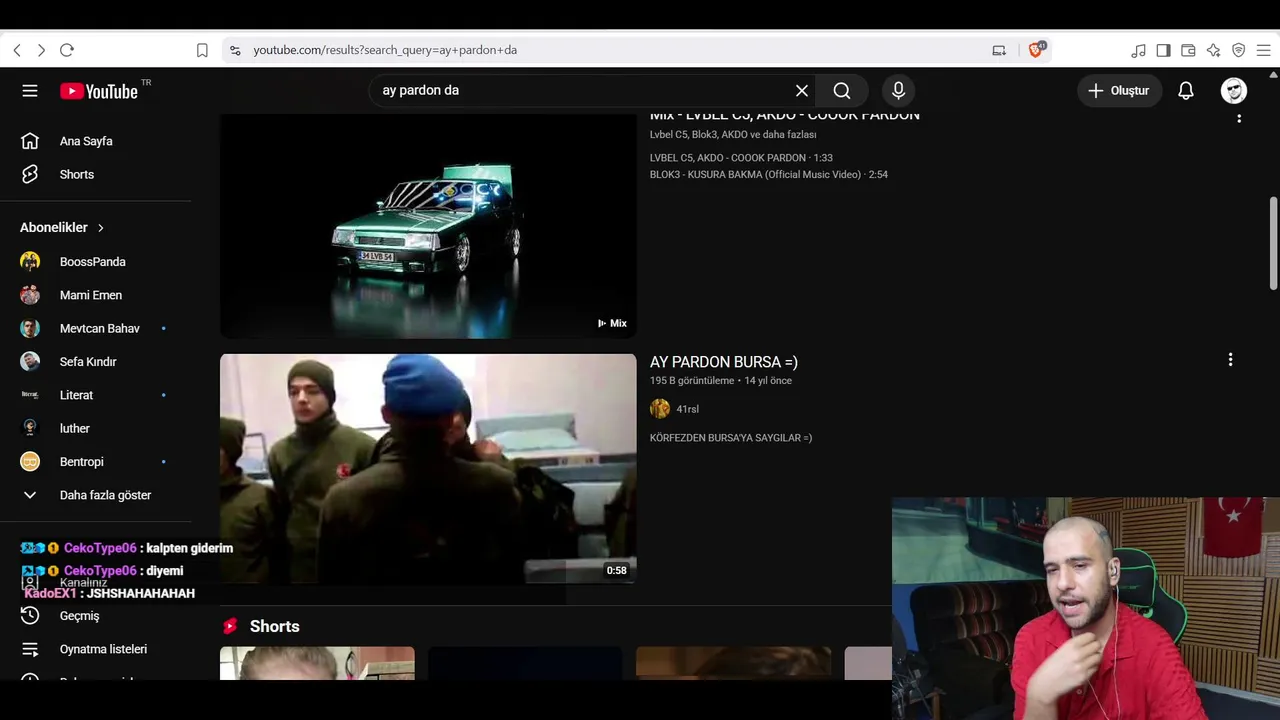Open the notifications bell
The image size is (1280, 720).
1186,91
